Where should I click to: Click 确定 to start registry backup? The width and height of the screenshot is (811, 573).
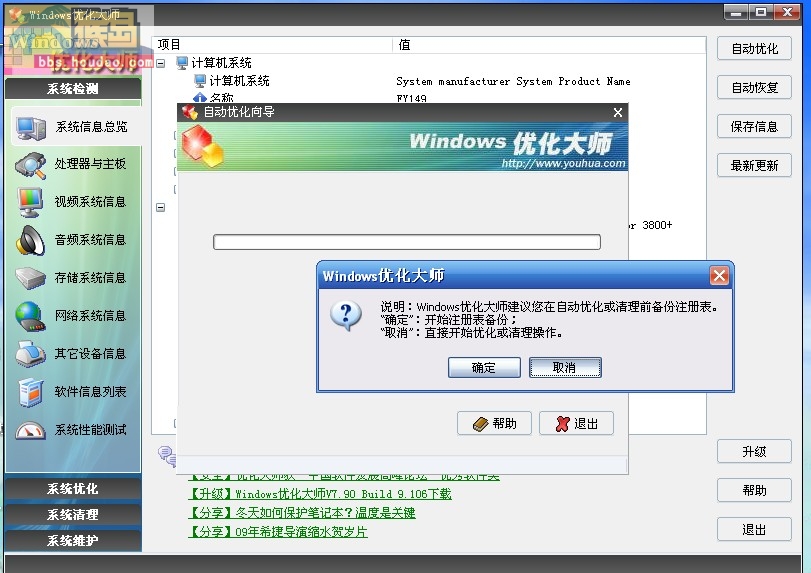point(484,368)
